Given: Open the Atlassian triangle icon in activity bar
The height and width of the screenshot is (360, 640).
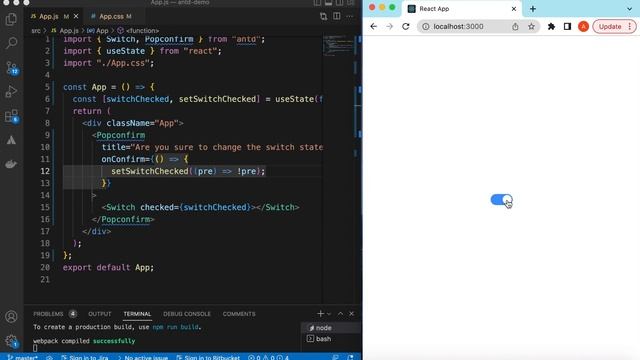Looking at the screenshot, I should (11, 140).
